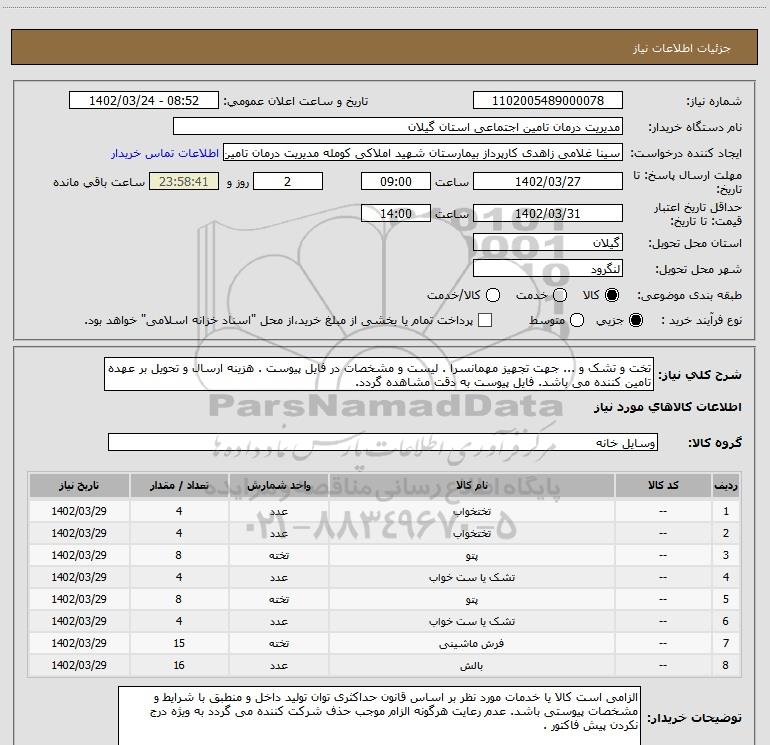Click the buyer organization name field
This screenshot has height=745, width=770.
398,127
